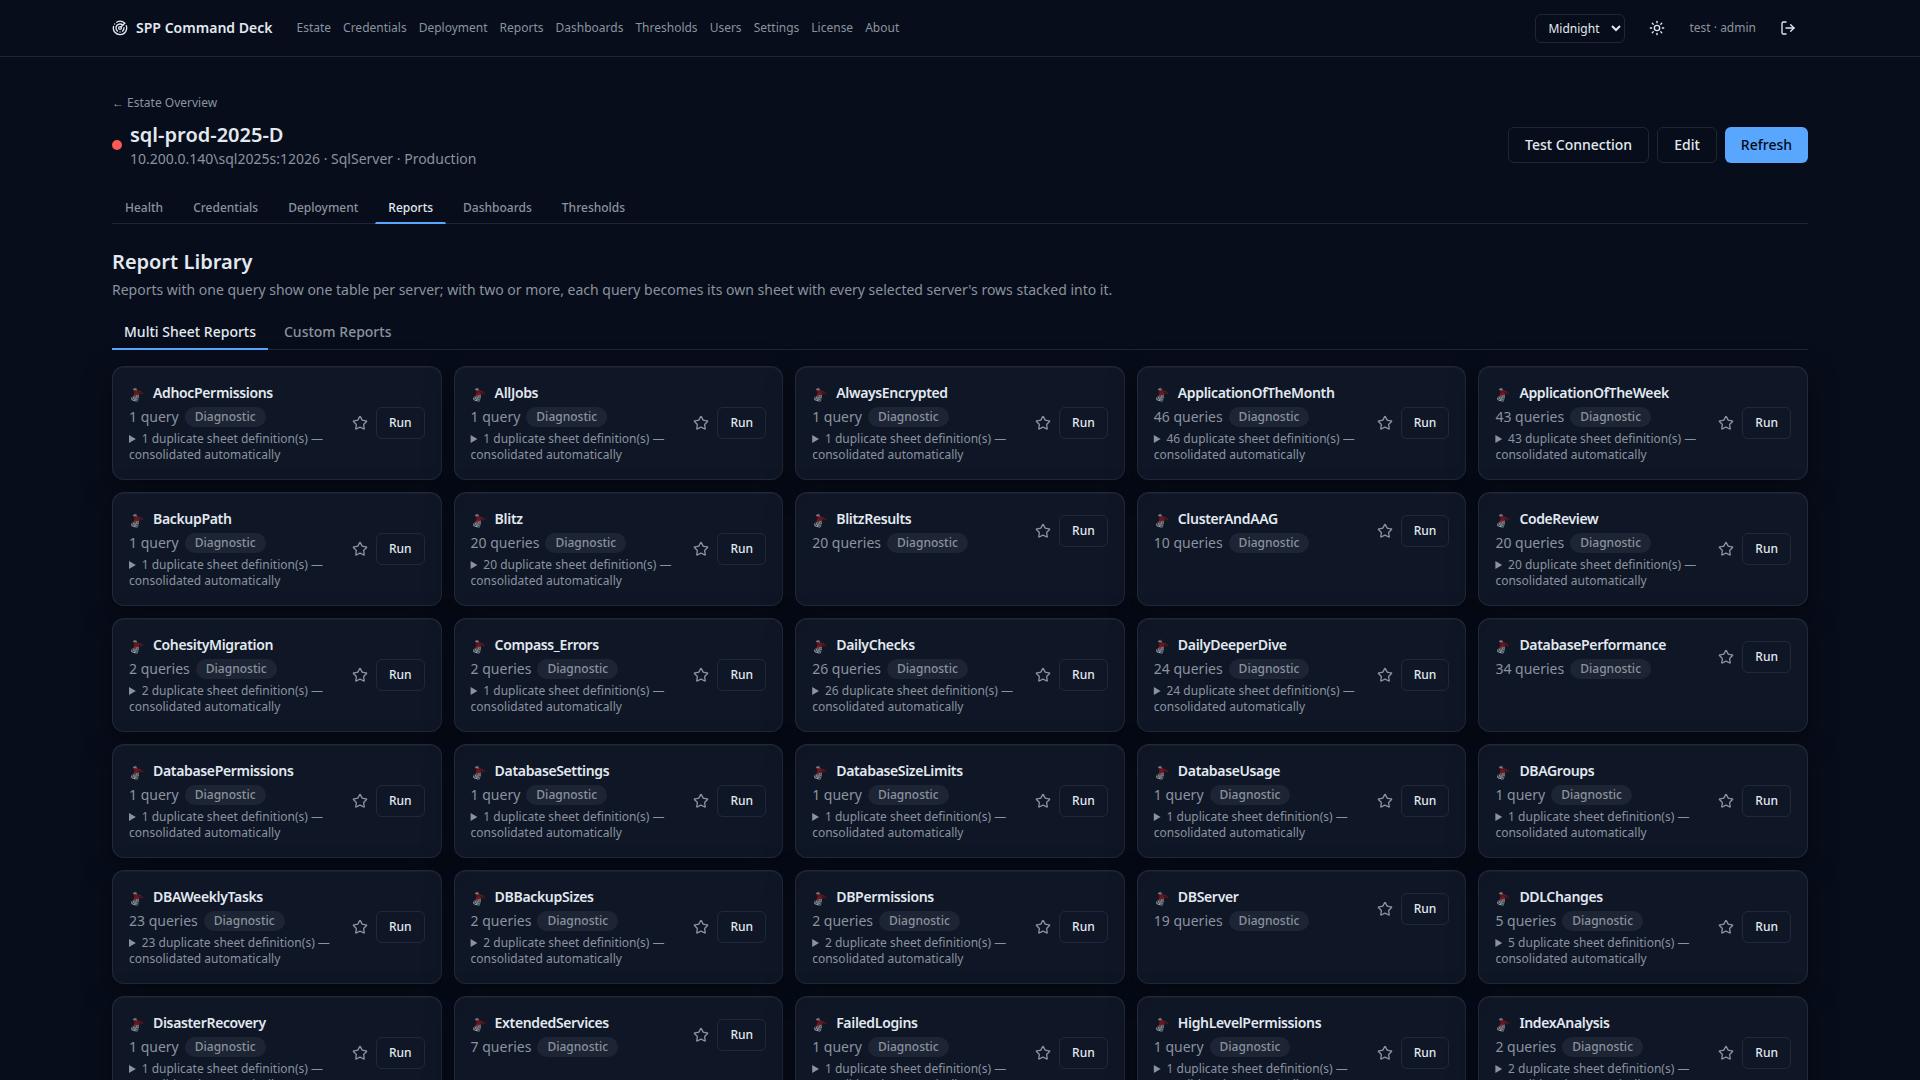Star the DBAWeeklyTasks report
The image size is (1920, 1080).
coord(360,927)
